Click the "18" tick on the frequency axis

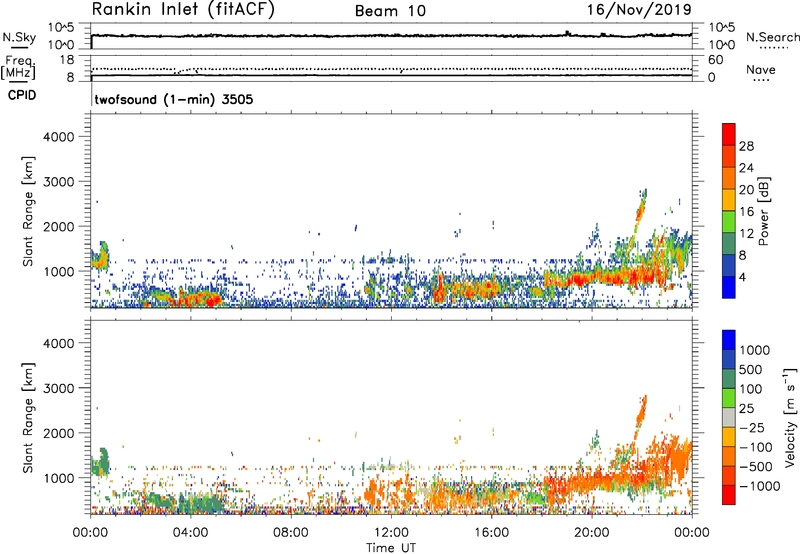click(67, 60)
